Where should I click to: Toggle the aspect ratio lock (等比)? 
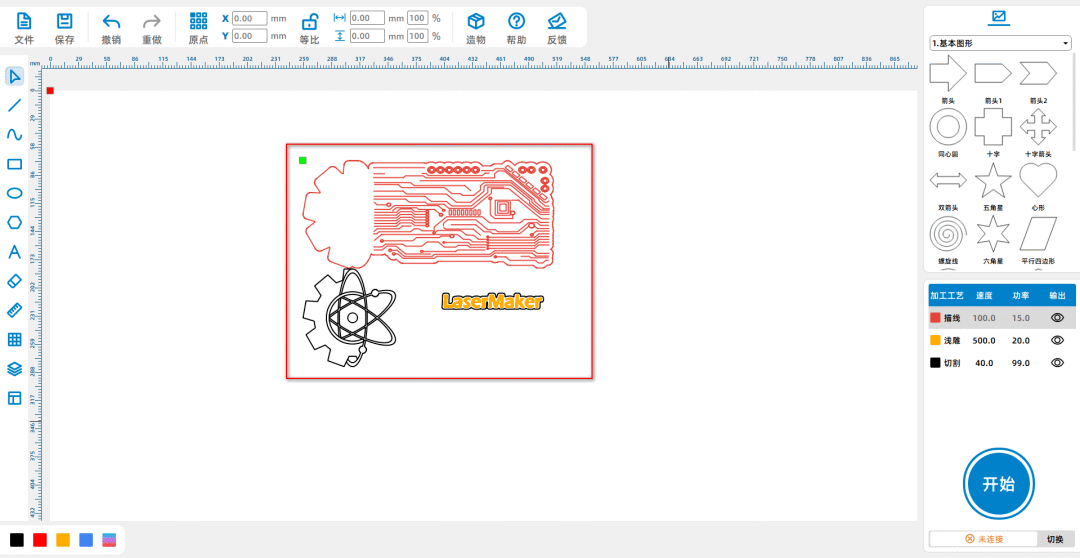point(310,22)
